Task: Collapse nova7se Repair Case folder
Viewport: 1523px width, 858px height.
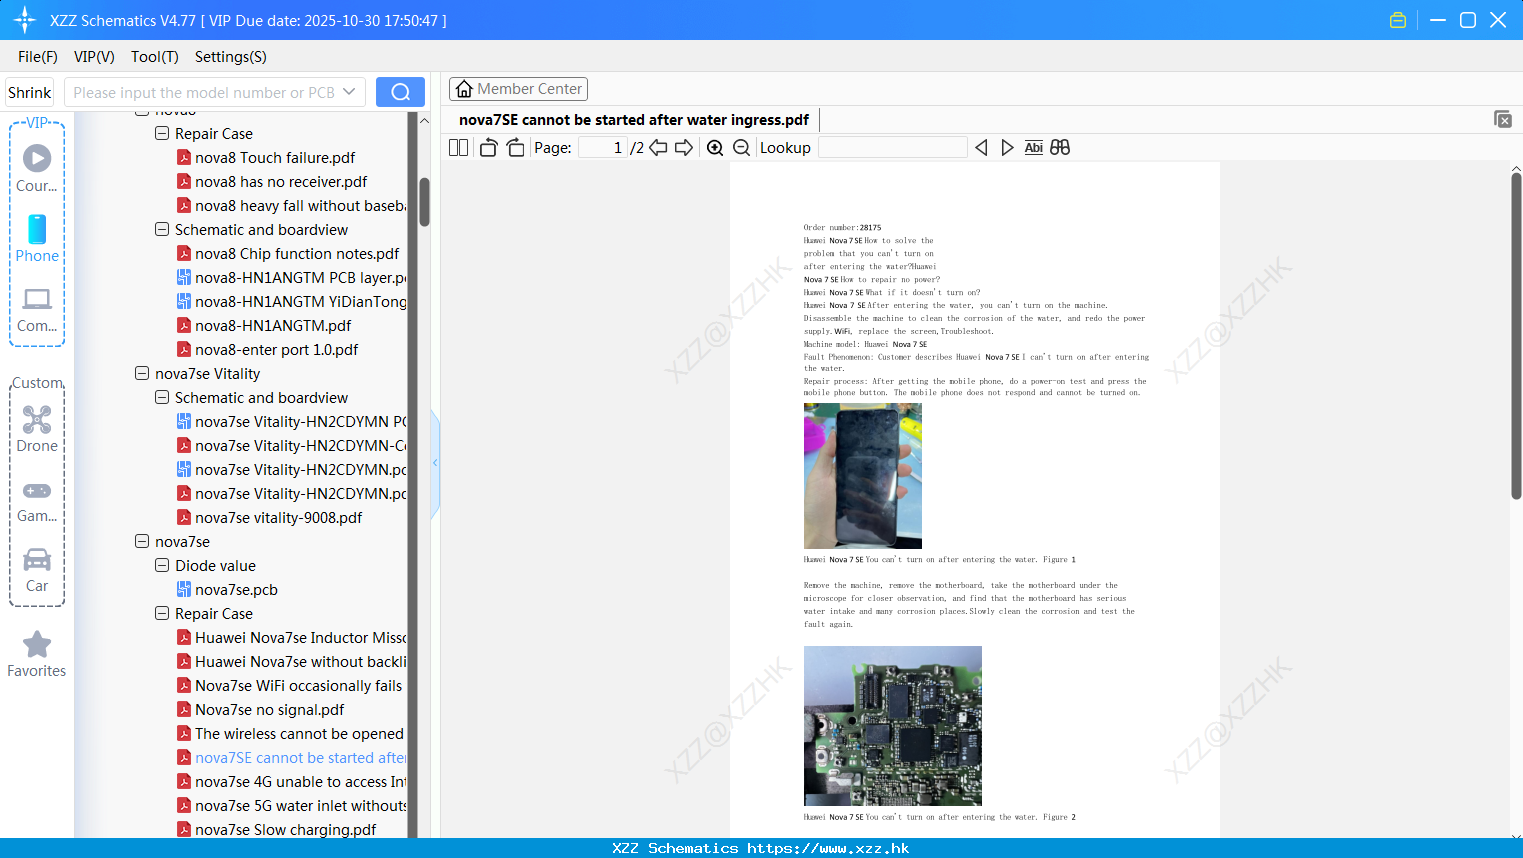Action: pos(162,613)
